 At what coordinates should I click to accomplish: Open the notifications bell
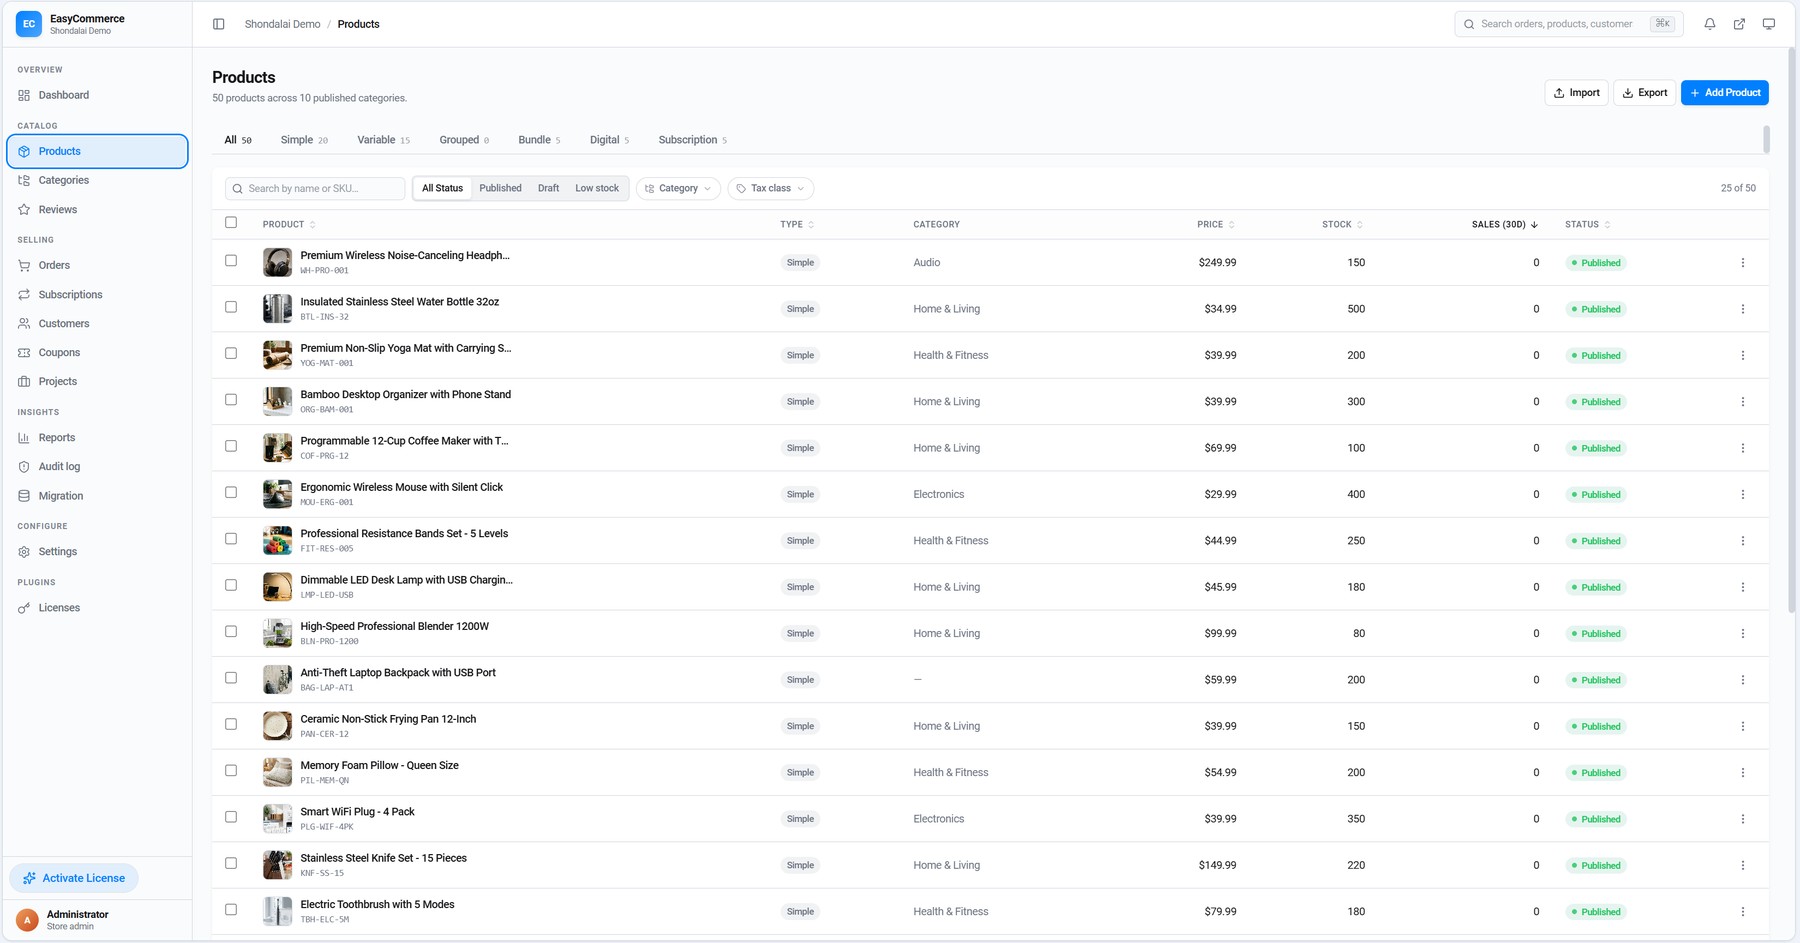(1710, 24)
